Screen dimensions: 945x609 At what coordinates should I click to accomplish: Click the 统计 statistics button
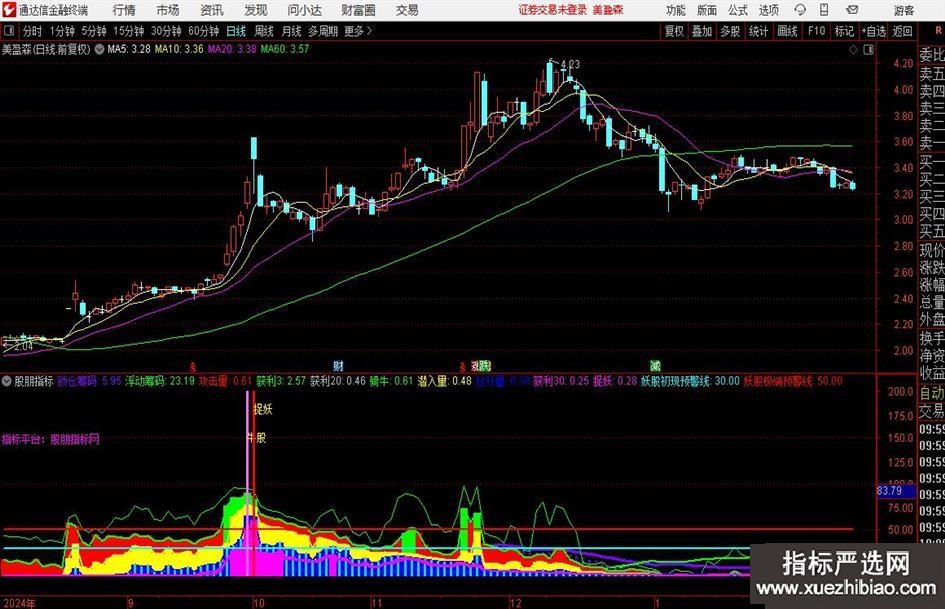[x=758, y=31]
